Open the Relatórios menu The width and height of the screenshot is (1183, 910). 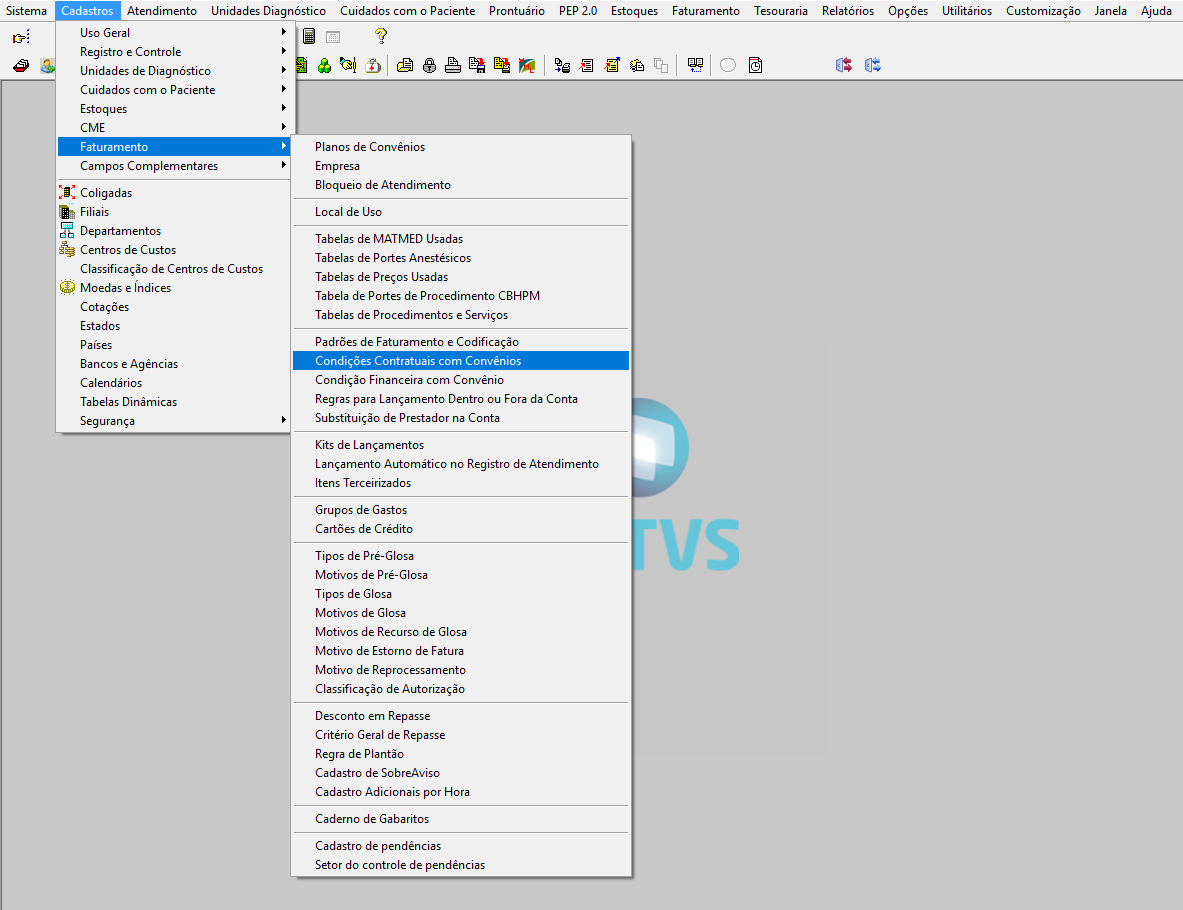(848, 11)
